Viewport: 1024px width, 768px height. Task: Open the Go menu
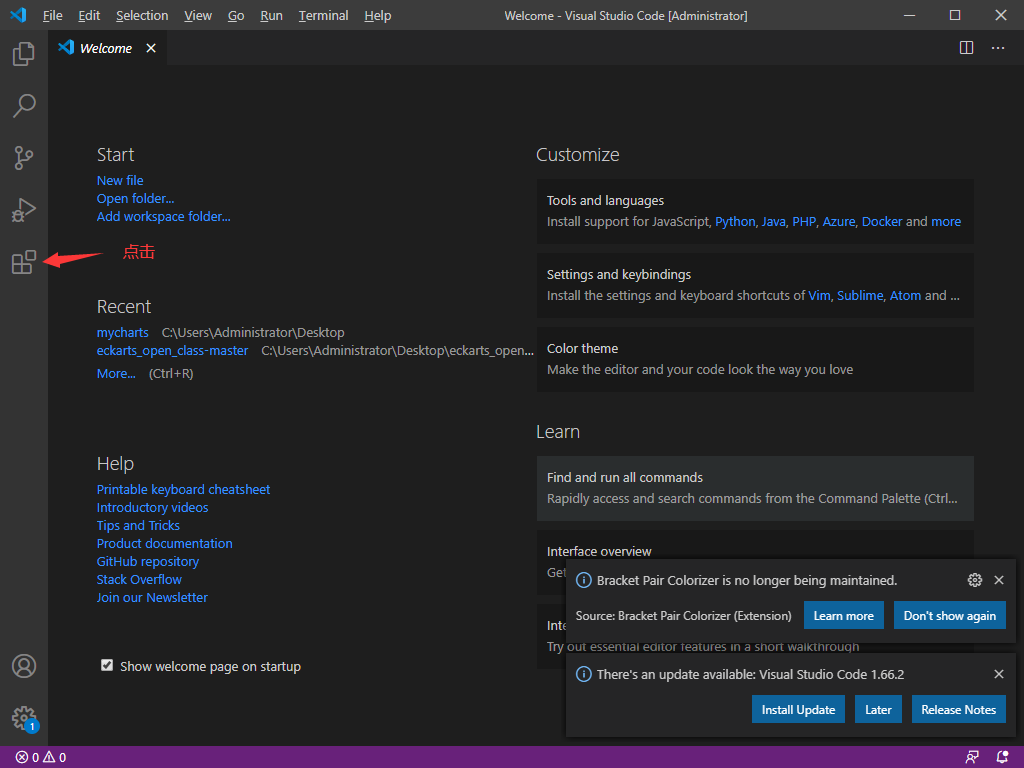[x=236, y=16]
